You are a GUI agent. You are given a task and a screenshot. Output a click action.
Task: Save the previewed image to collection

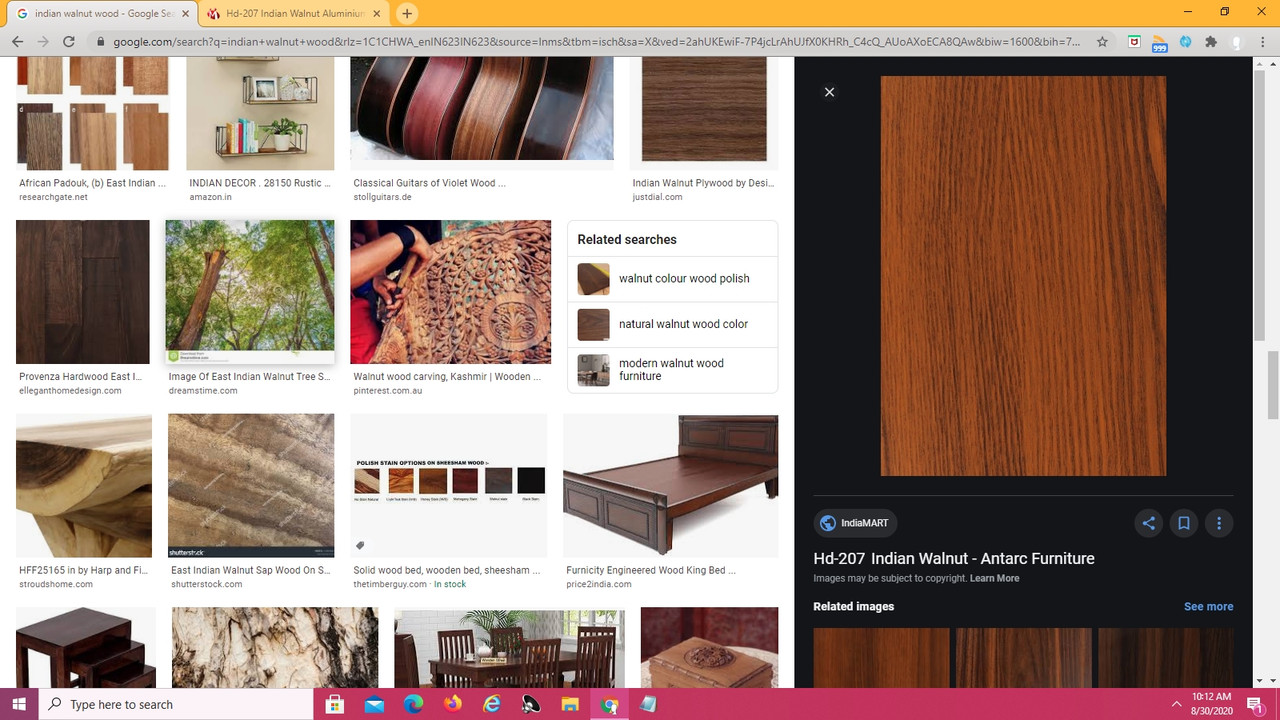(1183, 523)
